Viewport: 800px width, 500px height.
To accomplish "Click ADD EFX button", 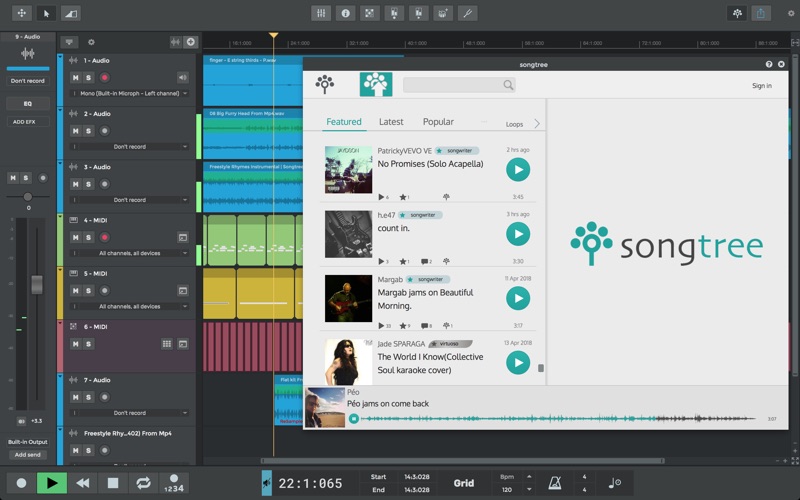I will [x=28, y=122].
